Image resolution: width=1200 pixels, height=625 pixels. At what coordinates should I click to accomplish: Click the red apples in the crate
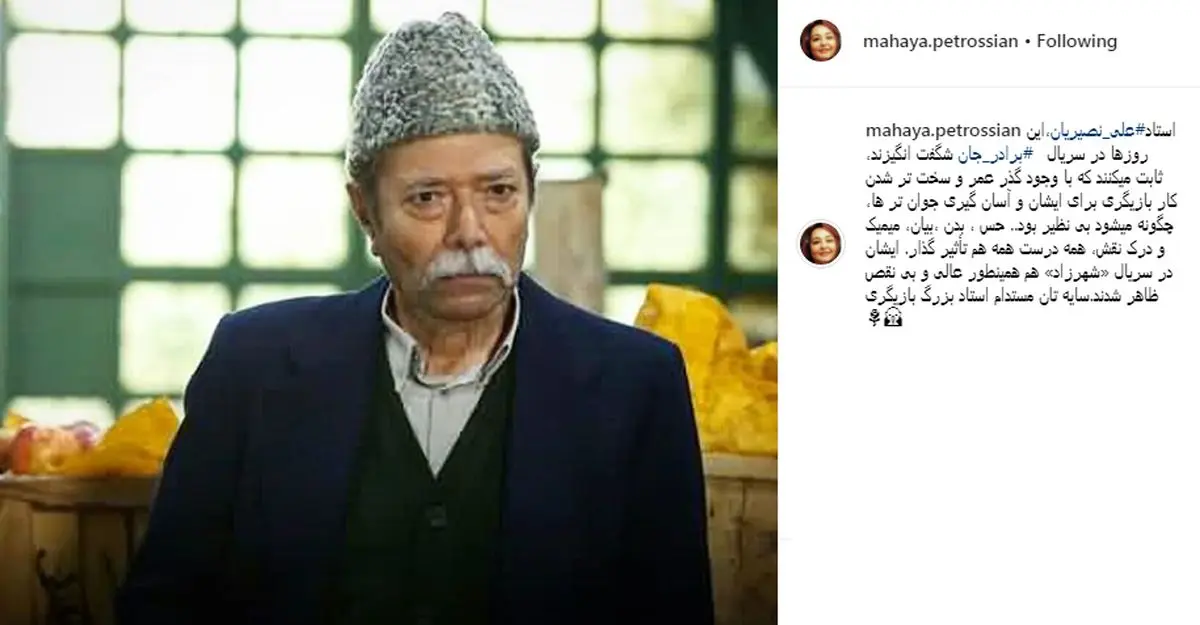click(50, 443)
